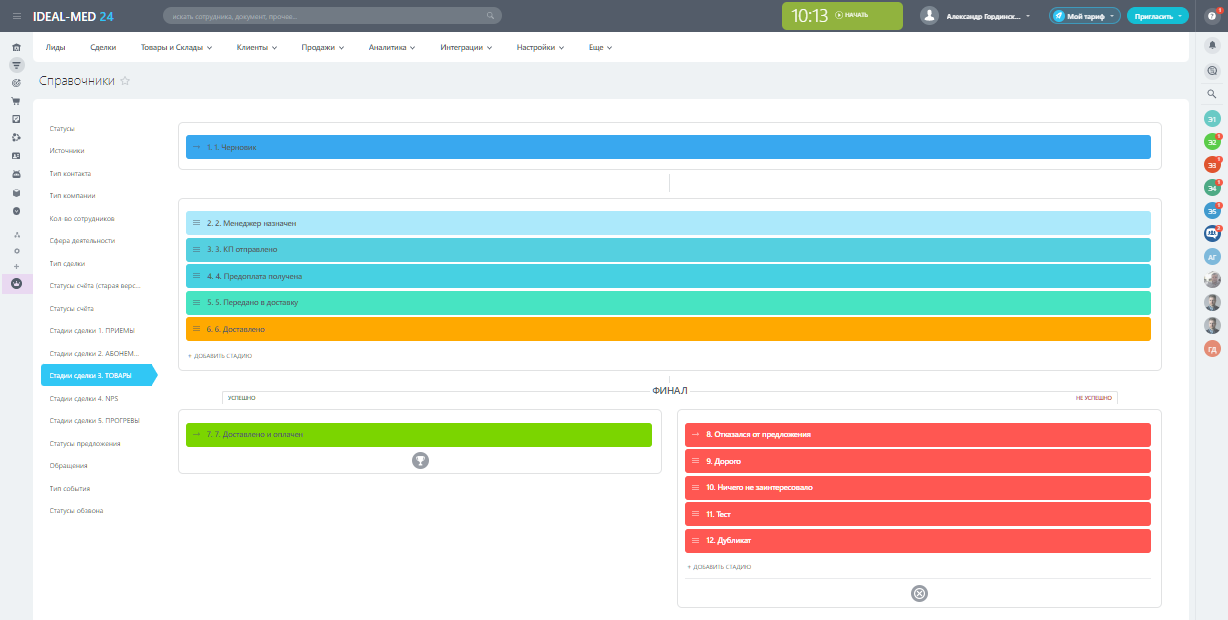Open Стадии сделки 1. ПРИЕМЫ
Screen dimensions: 1228x620
92,330
